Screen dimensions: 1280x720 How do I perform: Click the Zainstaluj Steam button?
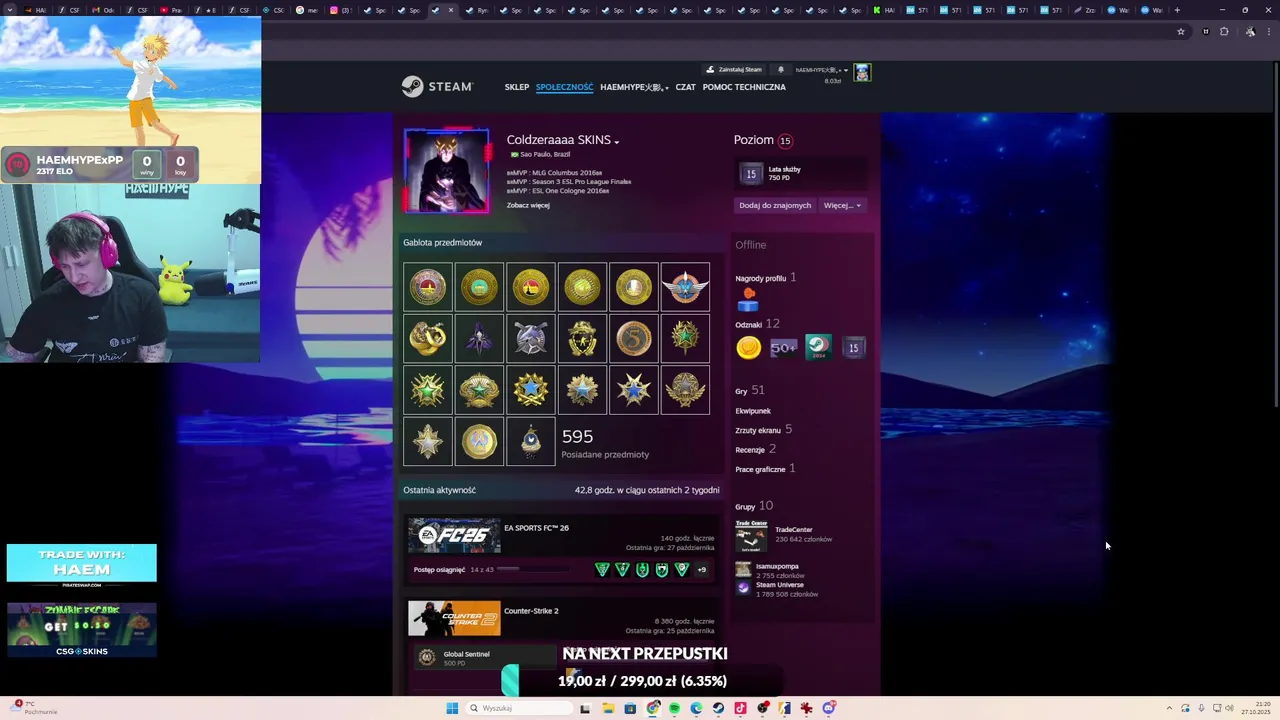(x=735, y=70)
